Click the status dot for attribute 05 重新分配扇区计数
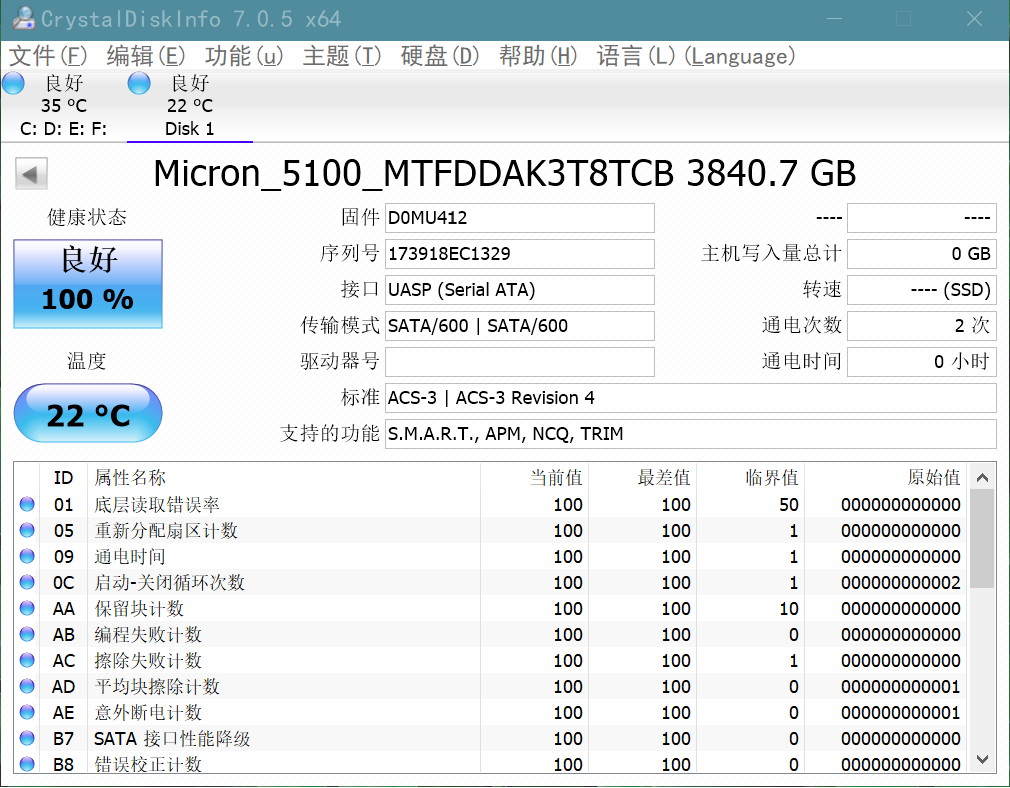The image size is (1010, 788). click(27, 530)
